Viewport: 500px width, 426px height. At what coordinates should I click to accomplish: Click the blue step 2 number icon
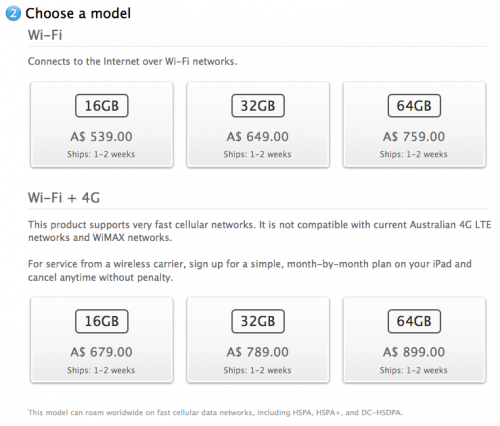pos(13,14)
